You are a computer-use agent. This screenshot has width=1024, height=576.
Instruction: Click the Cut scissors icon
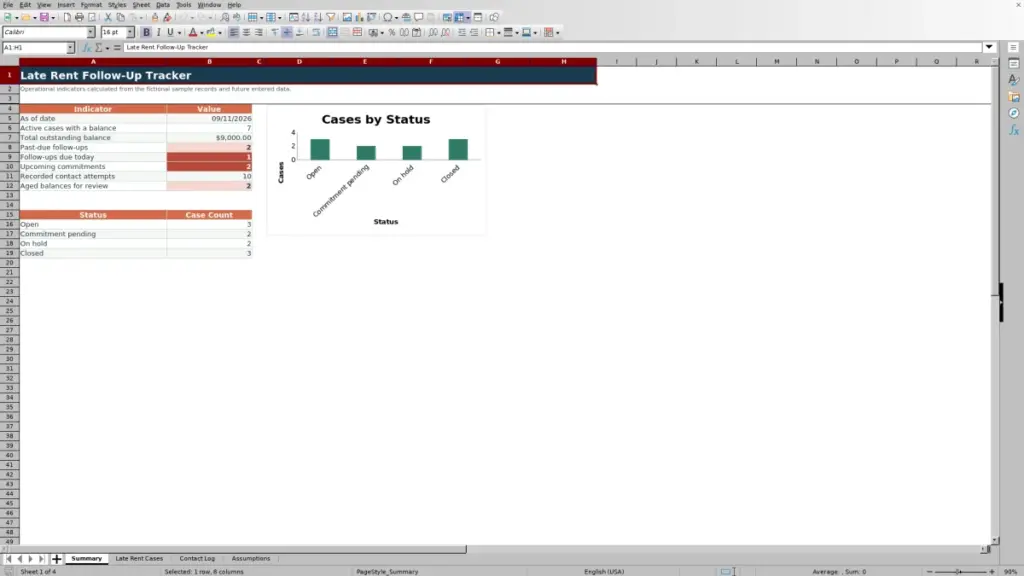(108, 17)
